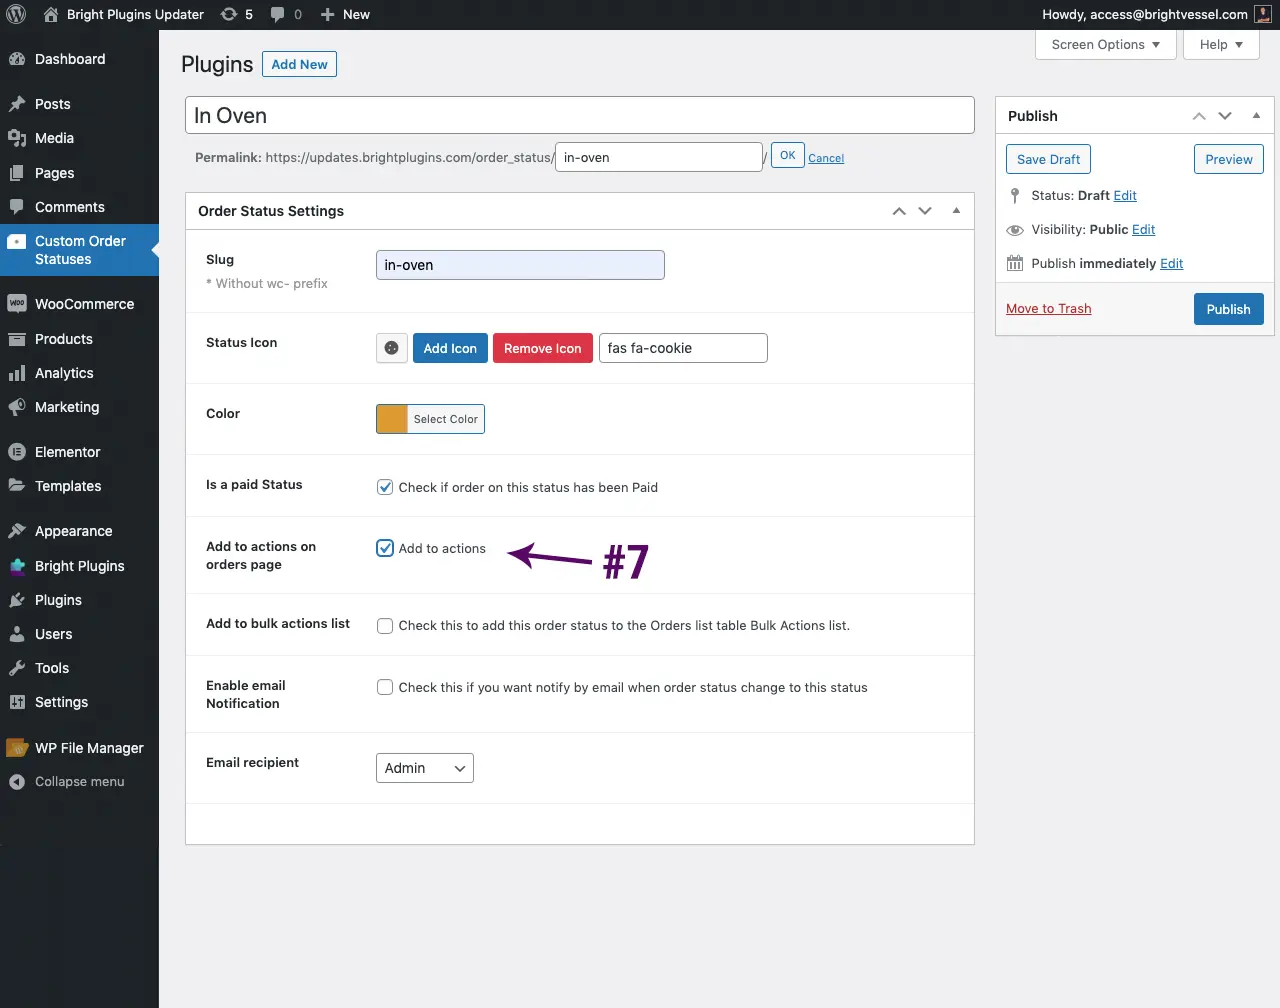Click the Publish button
The width and height of the screenshot is (1280, 1008).
point(1228,308)
